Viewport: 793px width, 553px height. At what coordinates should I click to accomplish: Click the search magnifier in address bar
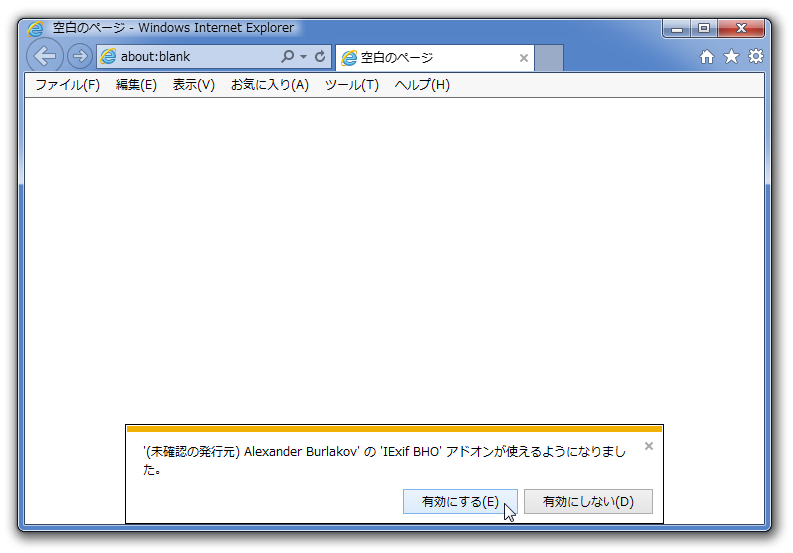[287, 56]
